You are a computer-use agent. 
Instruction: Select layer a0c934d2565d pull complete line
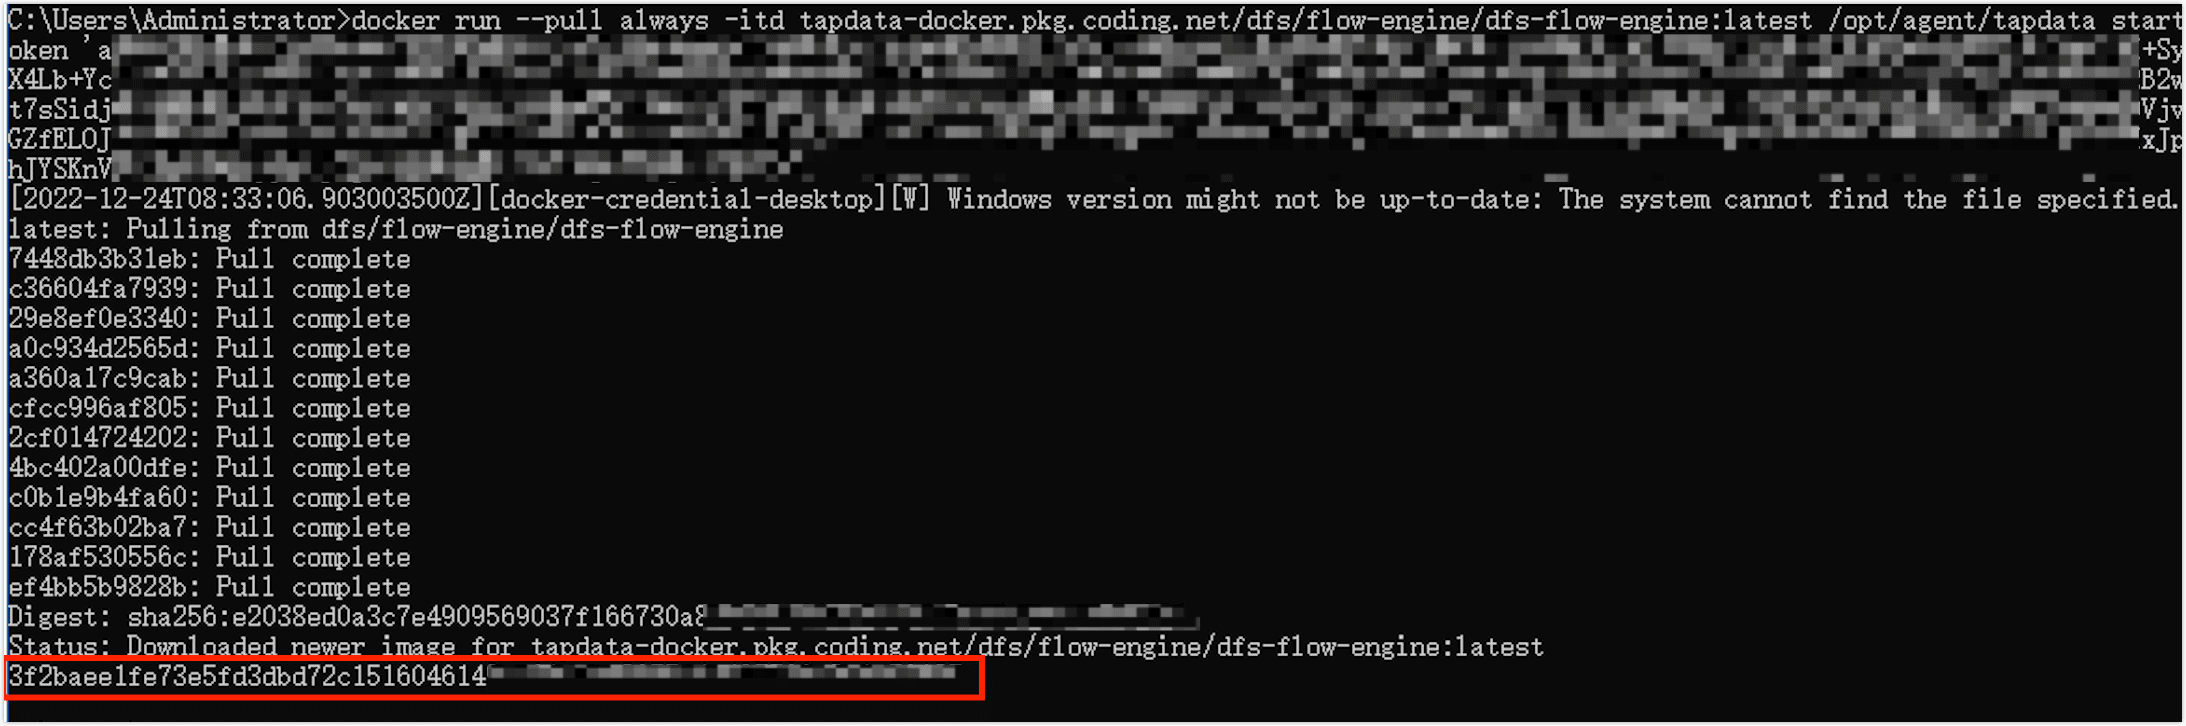pyautogui.click(x=210, y=349)
